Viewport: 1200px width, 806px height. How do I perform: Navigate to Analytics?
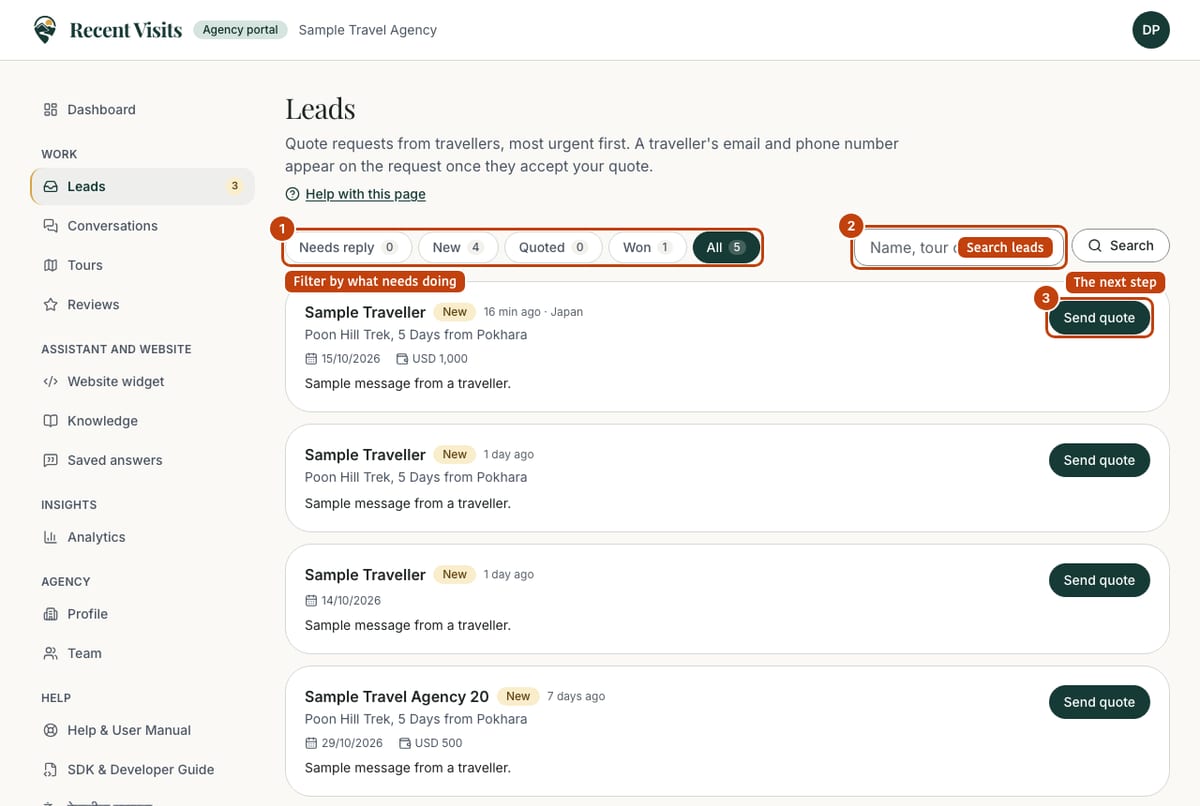pyautogui.click(x=142, y=537)
